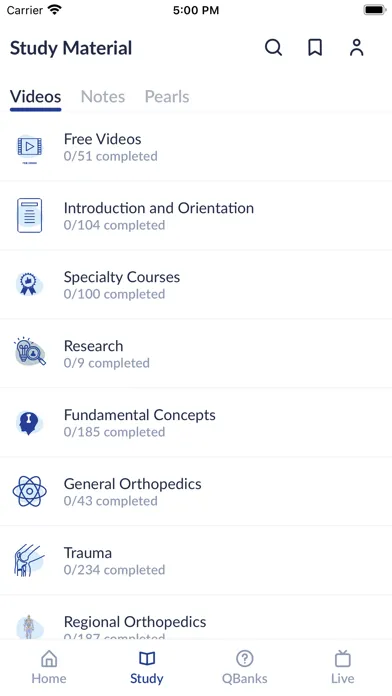This screenshot has height=696, width=392.
Task: Open Regional Orthopedics category
Action: coord(196,627)
